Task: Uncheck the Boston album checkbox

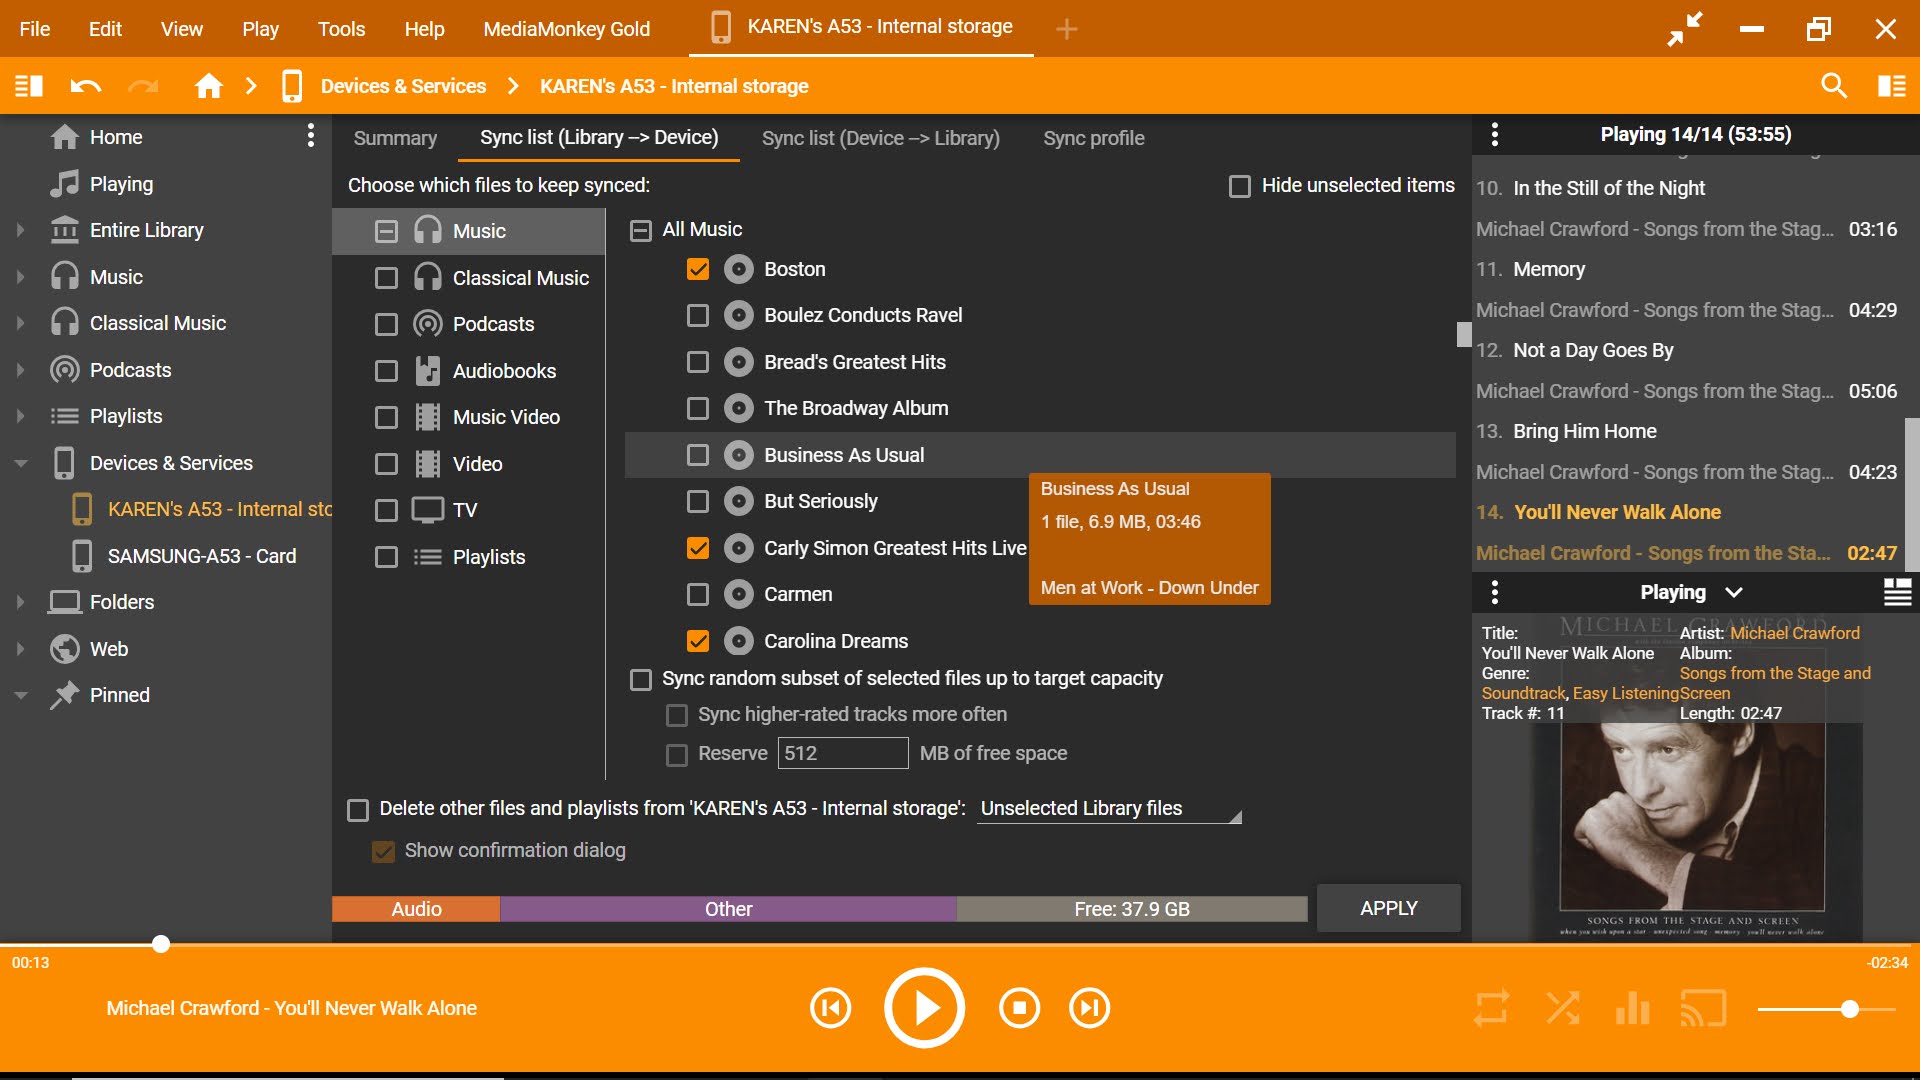Action: click(698, 269)
